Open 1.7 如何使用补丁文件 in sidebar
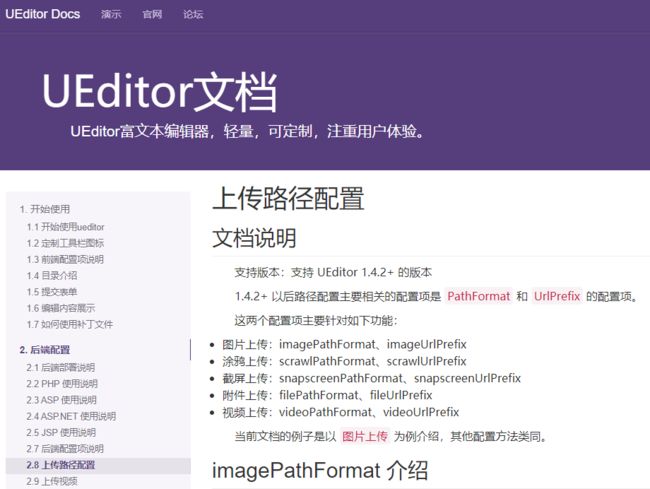 coord(70,324)
